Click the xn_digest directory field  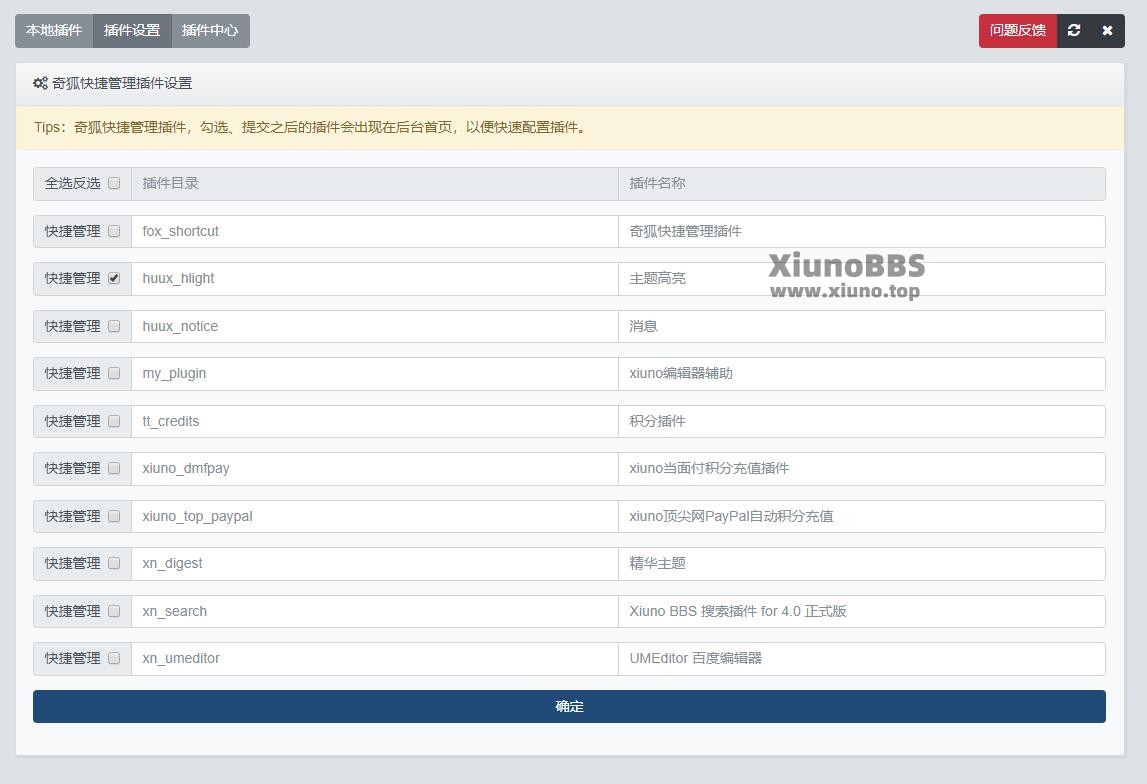coord(375,564)
